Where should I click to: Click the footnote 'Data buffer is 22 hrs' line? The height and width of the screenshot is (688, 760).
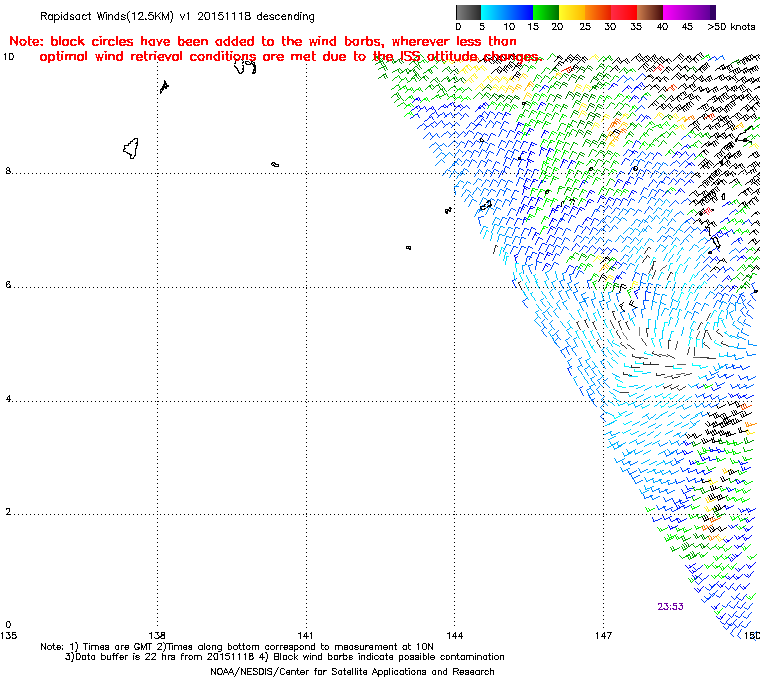click(x=285, y=657)
